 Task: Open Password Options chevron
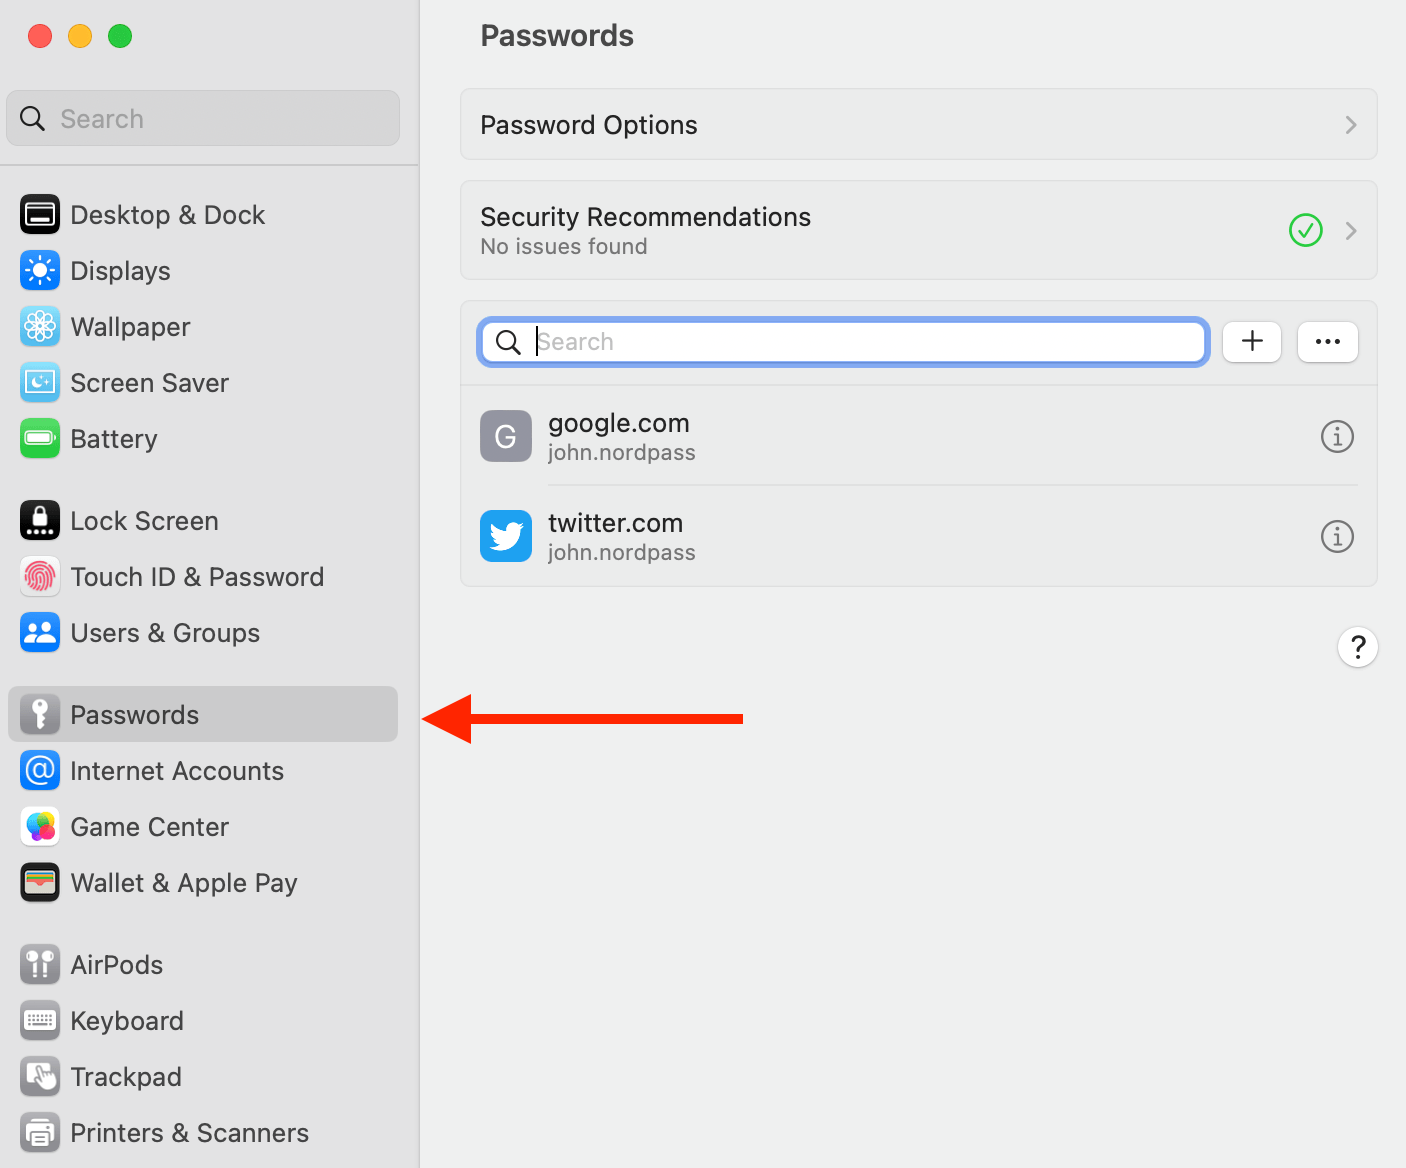pyautogui.click(x=1351, y=124)
